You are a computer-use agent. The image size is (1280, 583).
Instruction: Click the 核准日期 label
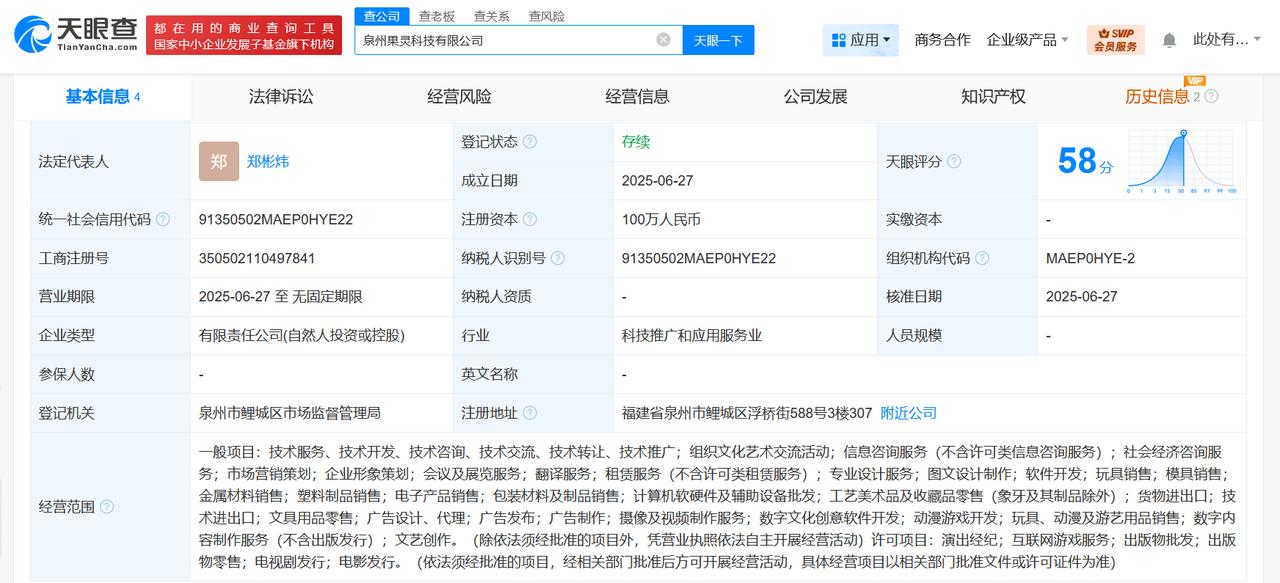point(914,297)
